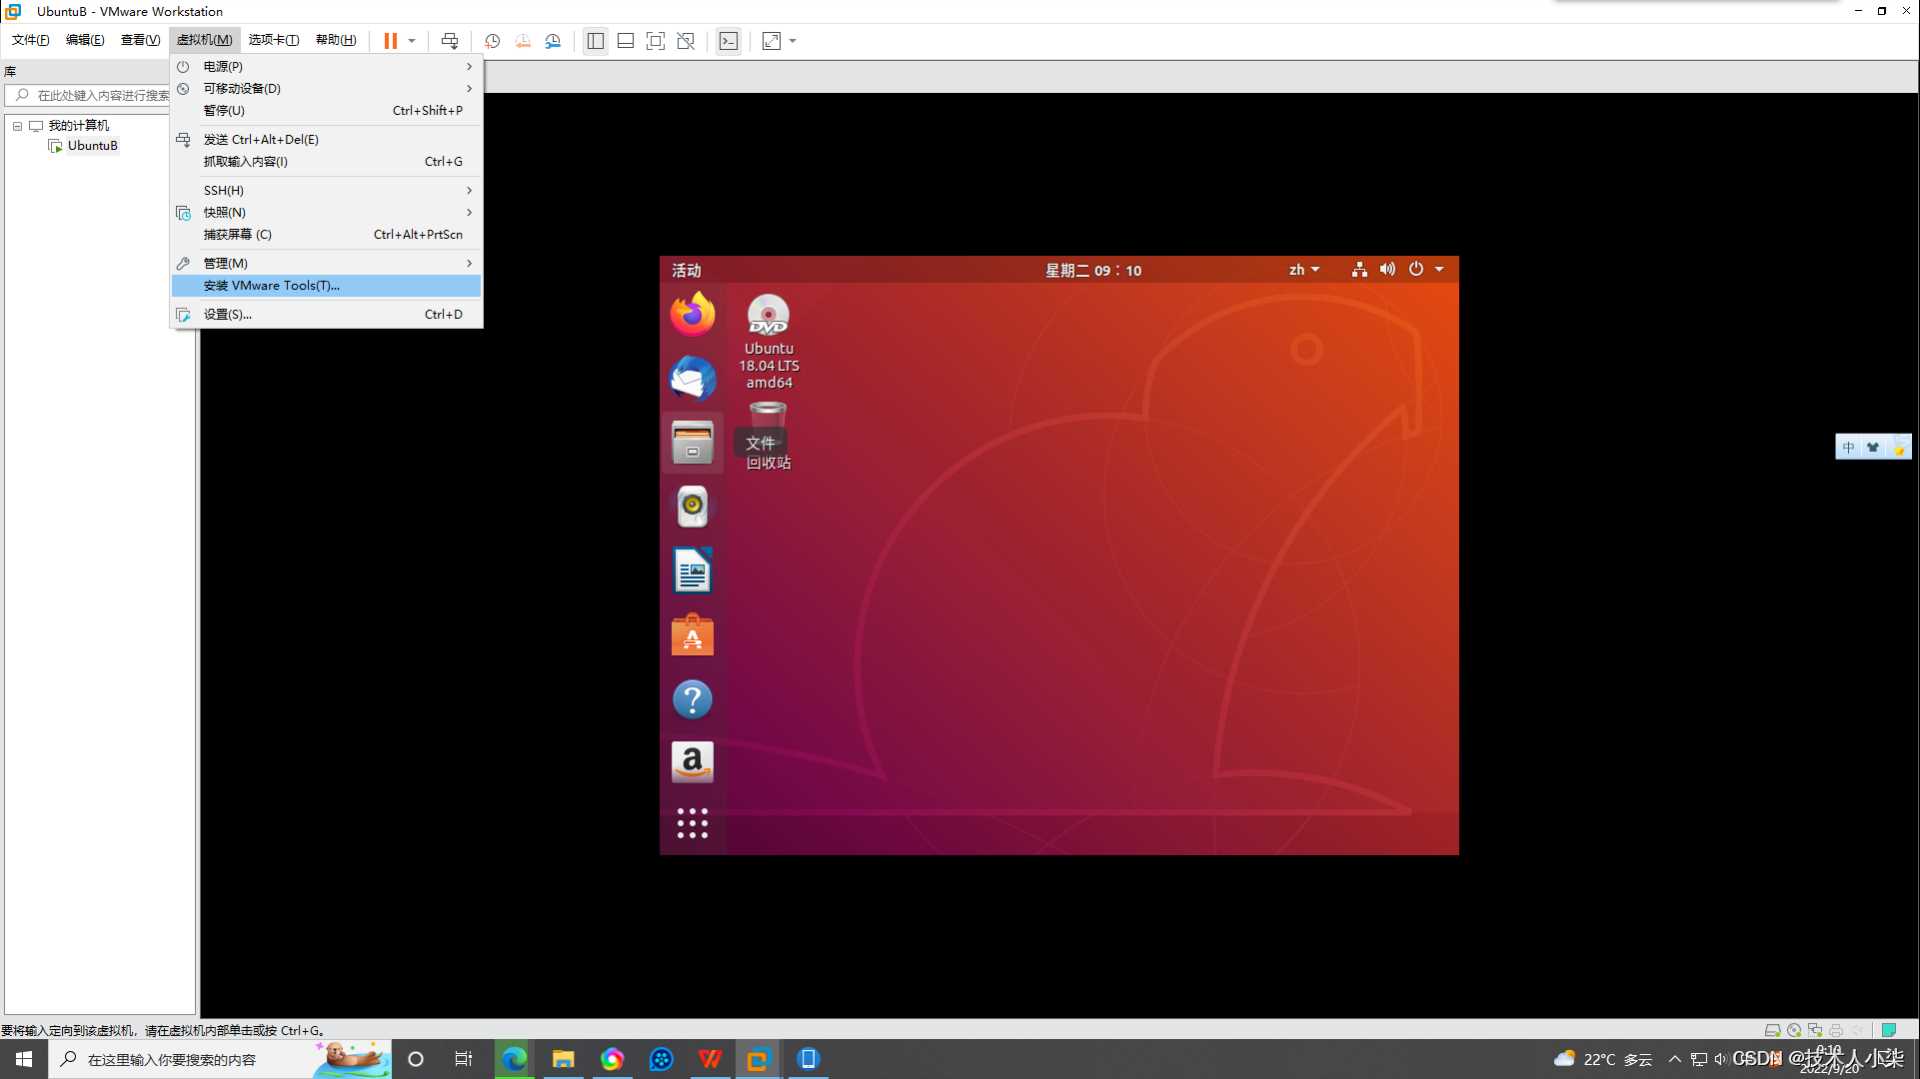
Task: Open the Ubuntu power system menu
Action: click(1426, 269)
